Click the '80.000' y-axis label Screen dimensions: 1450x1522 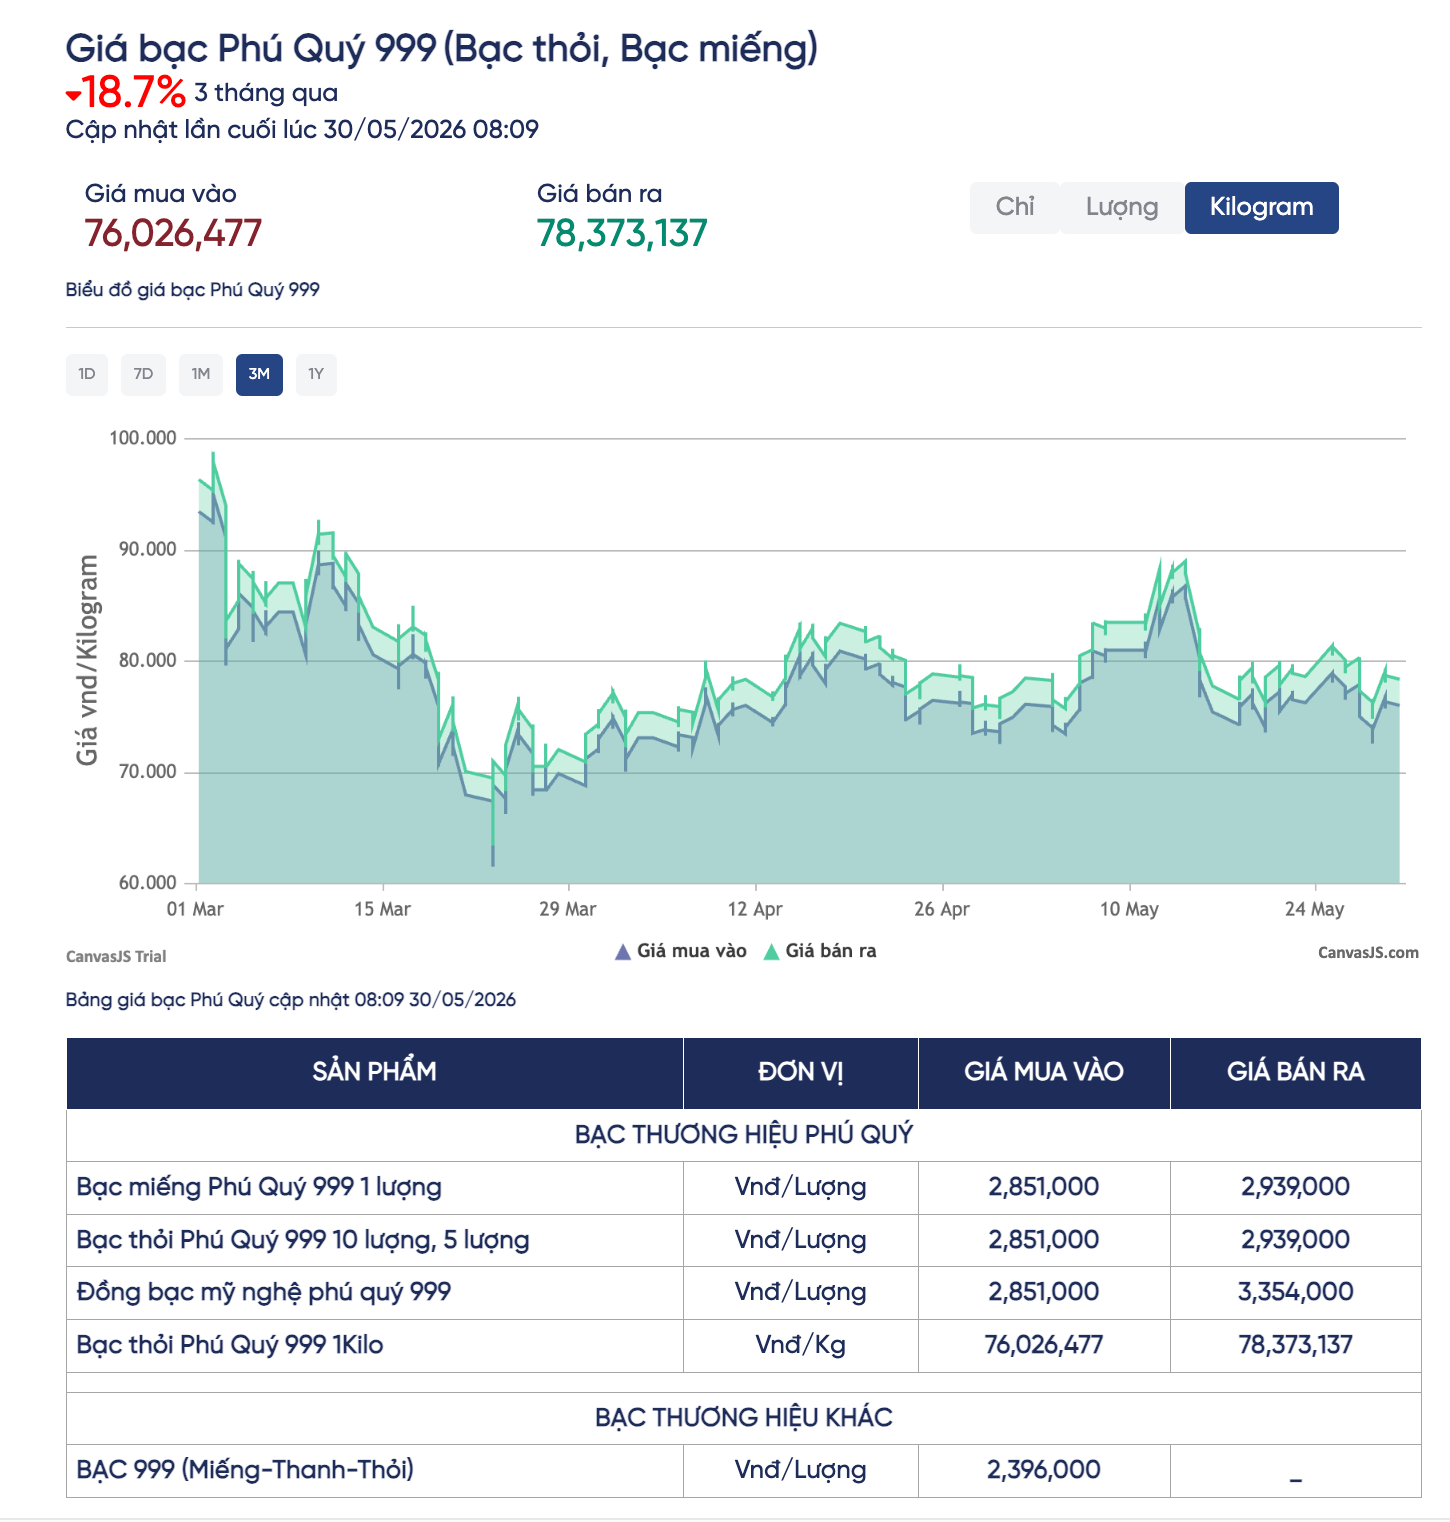[147, 660]
